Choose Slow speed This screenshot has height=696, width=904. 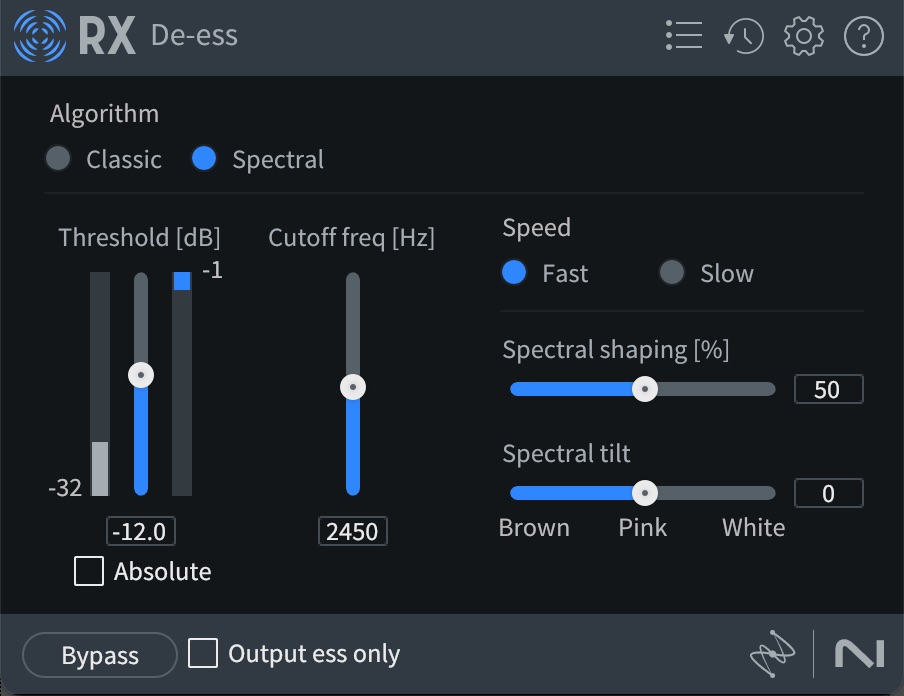tap(672, 272)
